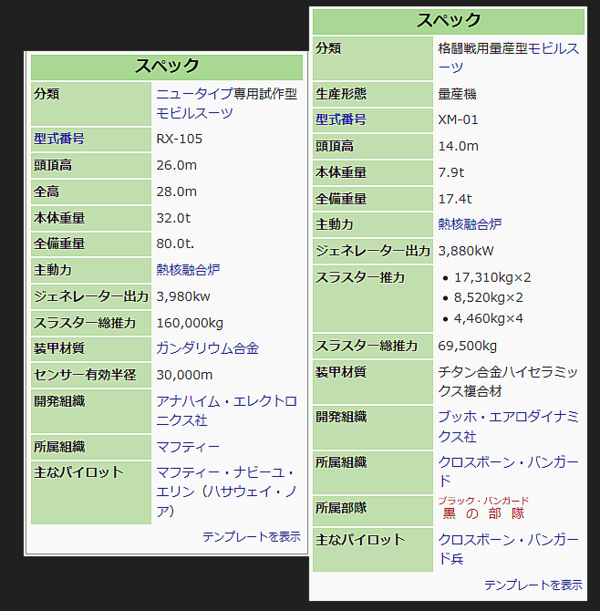600x611 pixels.
Task: Click 32.0t 本体重量 value
Action: tap(173, 218)
